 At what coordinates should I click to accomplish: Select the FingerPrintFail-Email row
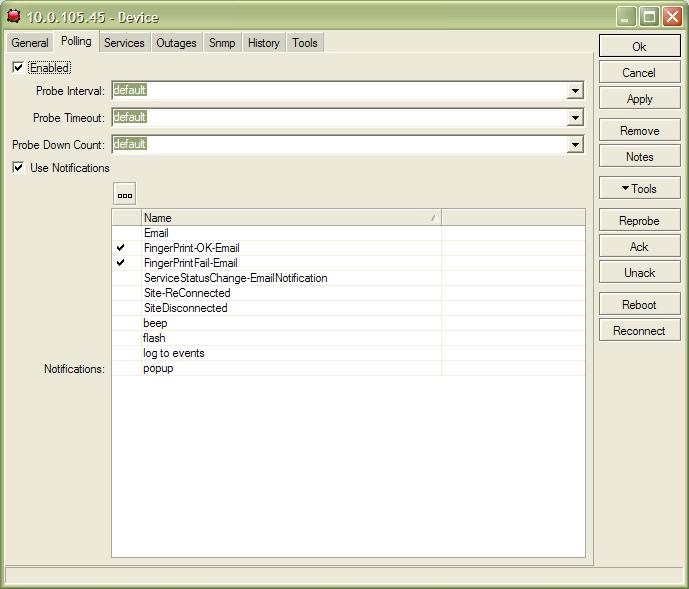point(348,263)
